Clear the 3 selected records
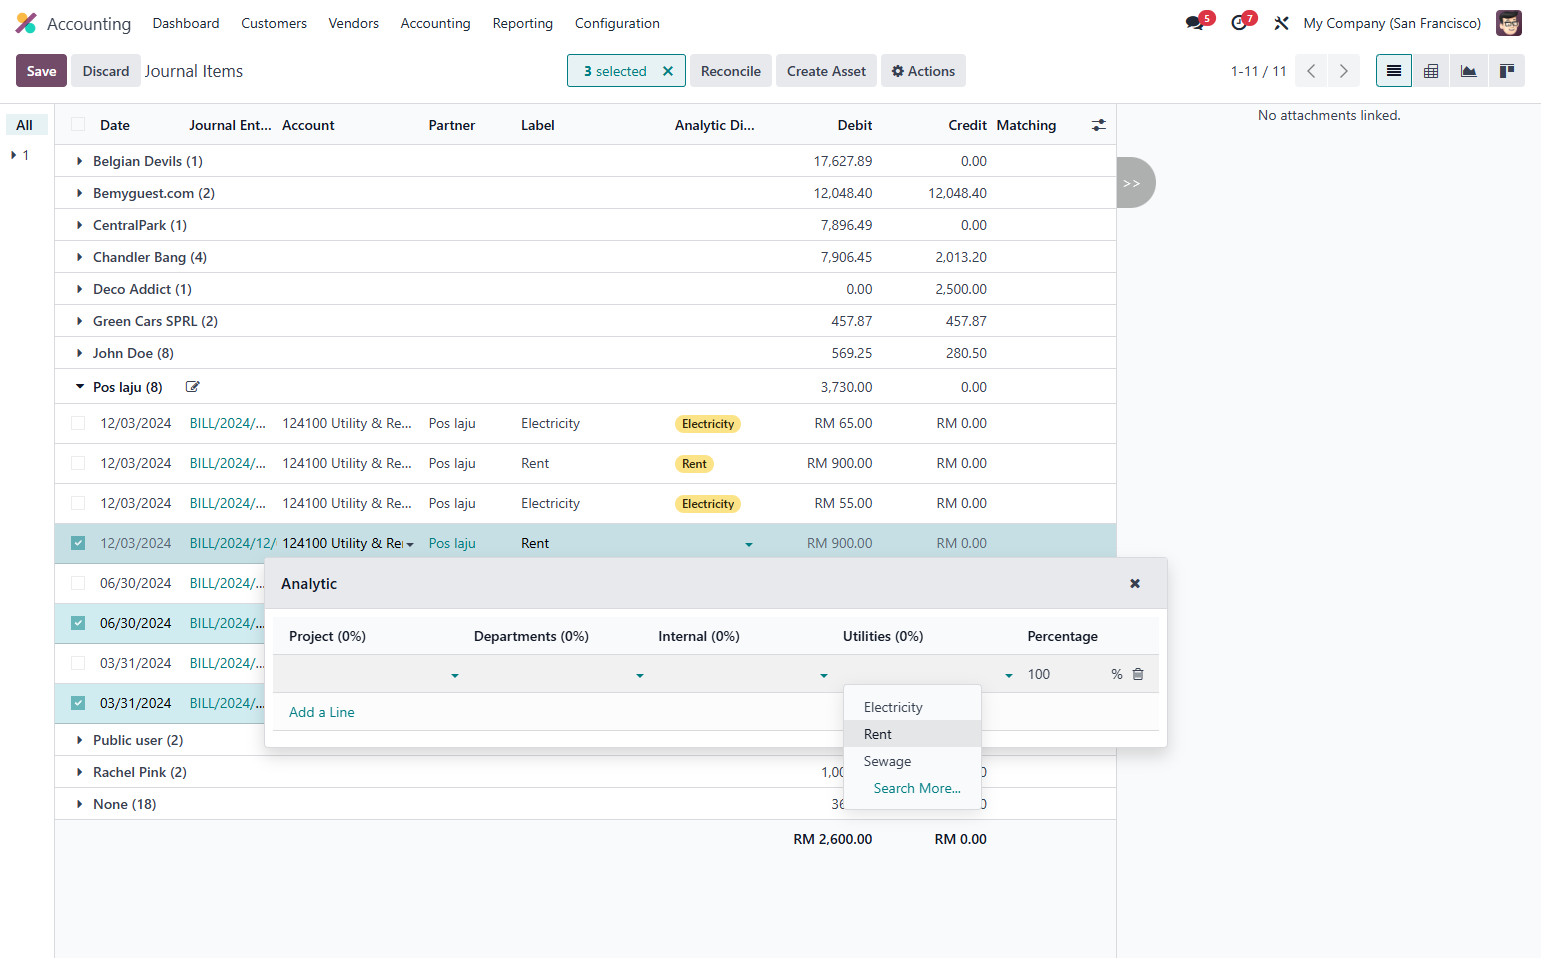Viewport: 1541px width, 958px height. [668, 71]
